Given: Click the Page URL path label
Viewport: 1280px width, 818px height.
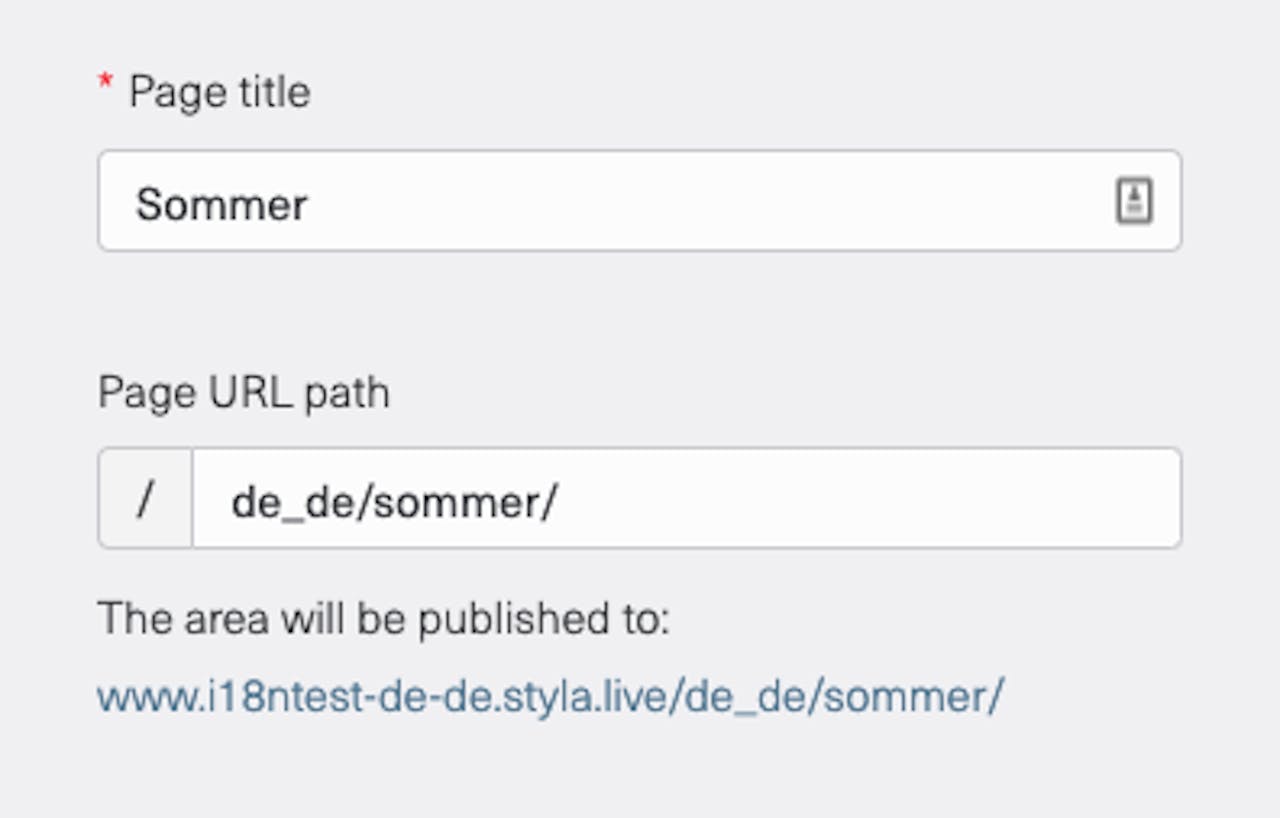Looking at the screenshot, I should (243, 392).
